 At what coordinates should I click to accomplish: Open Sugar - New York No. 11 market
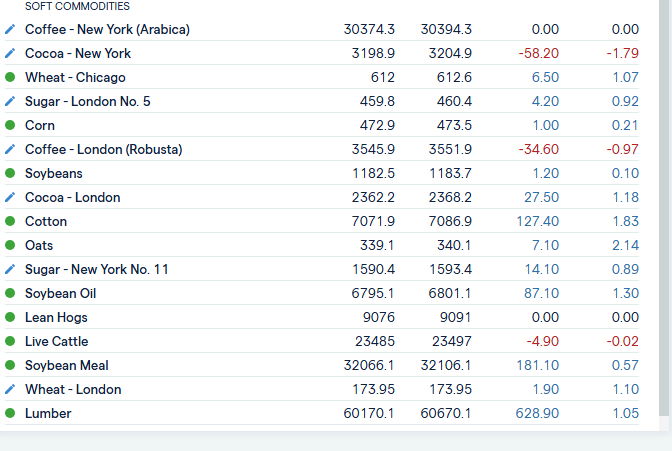96,269
